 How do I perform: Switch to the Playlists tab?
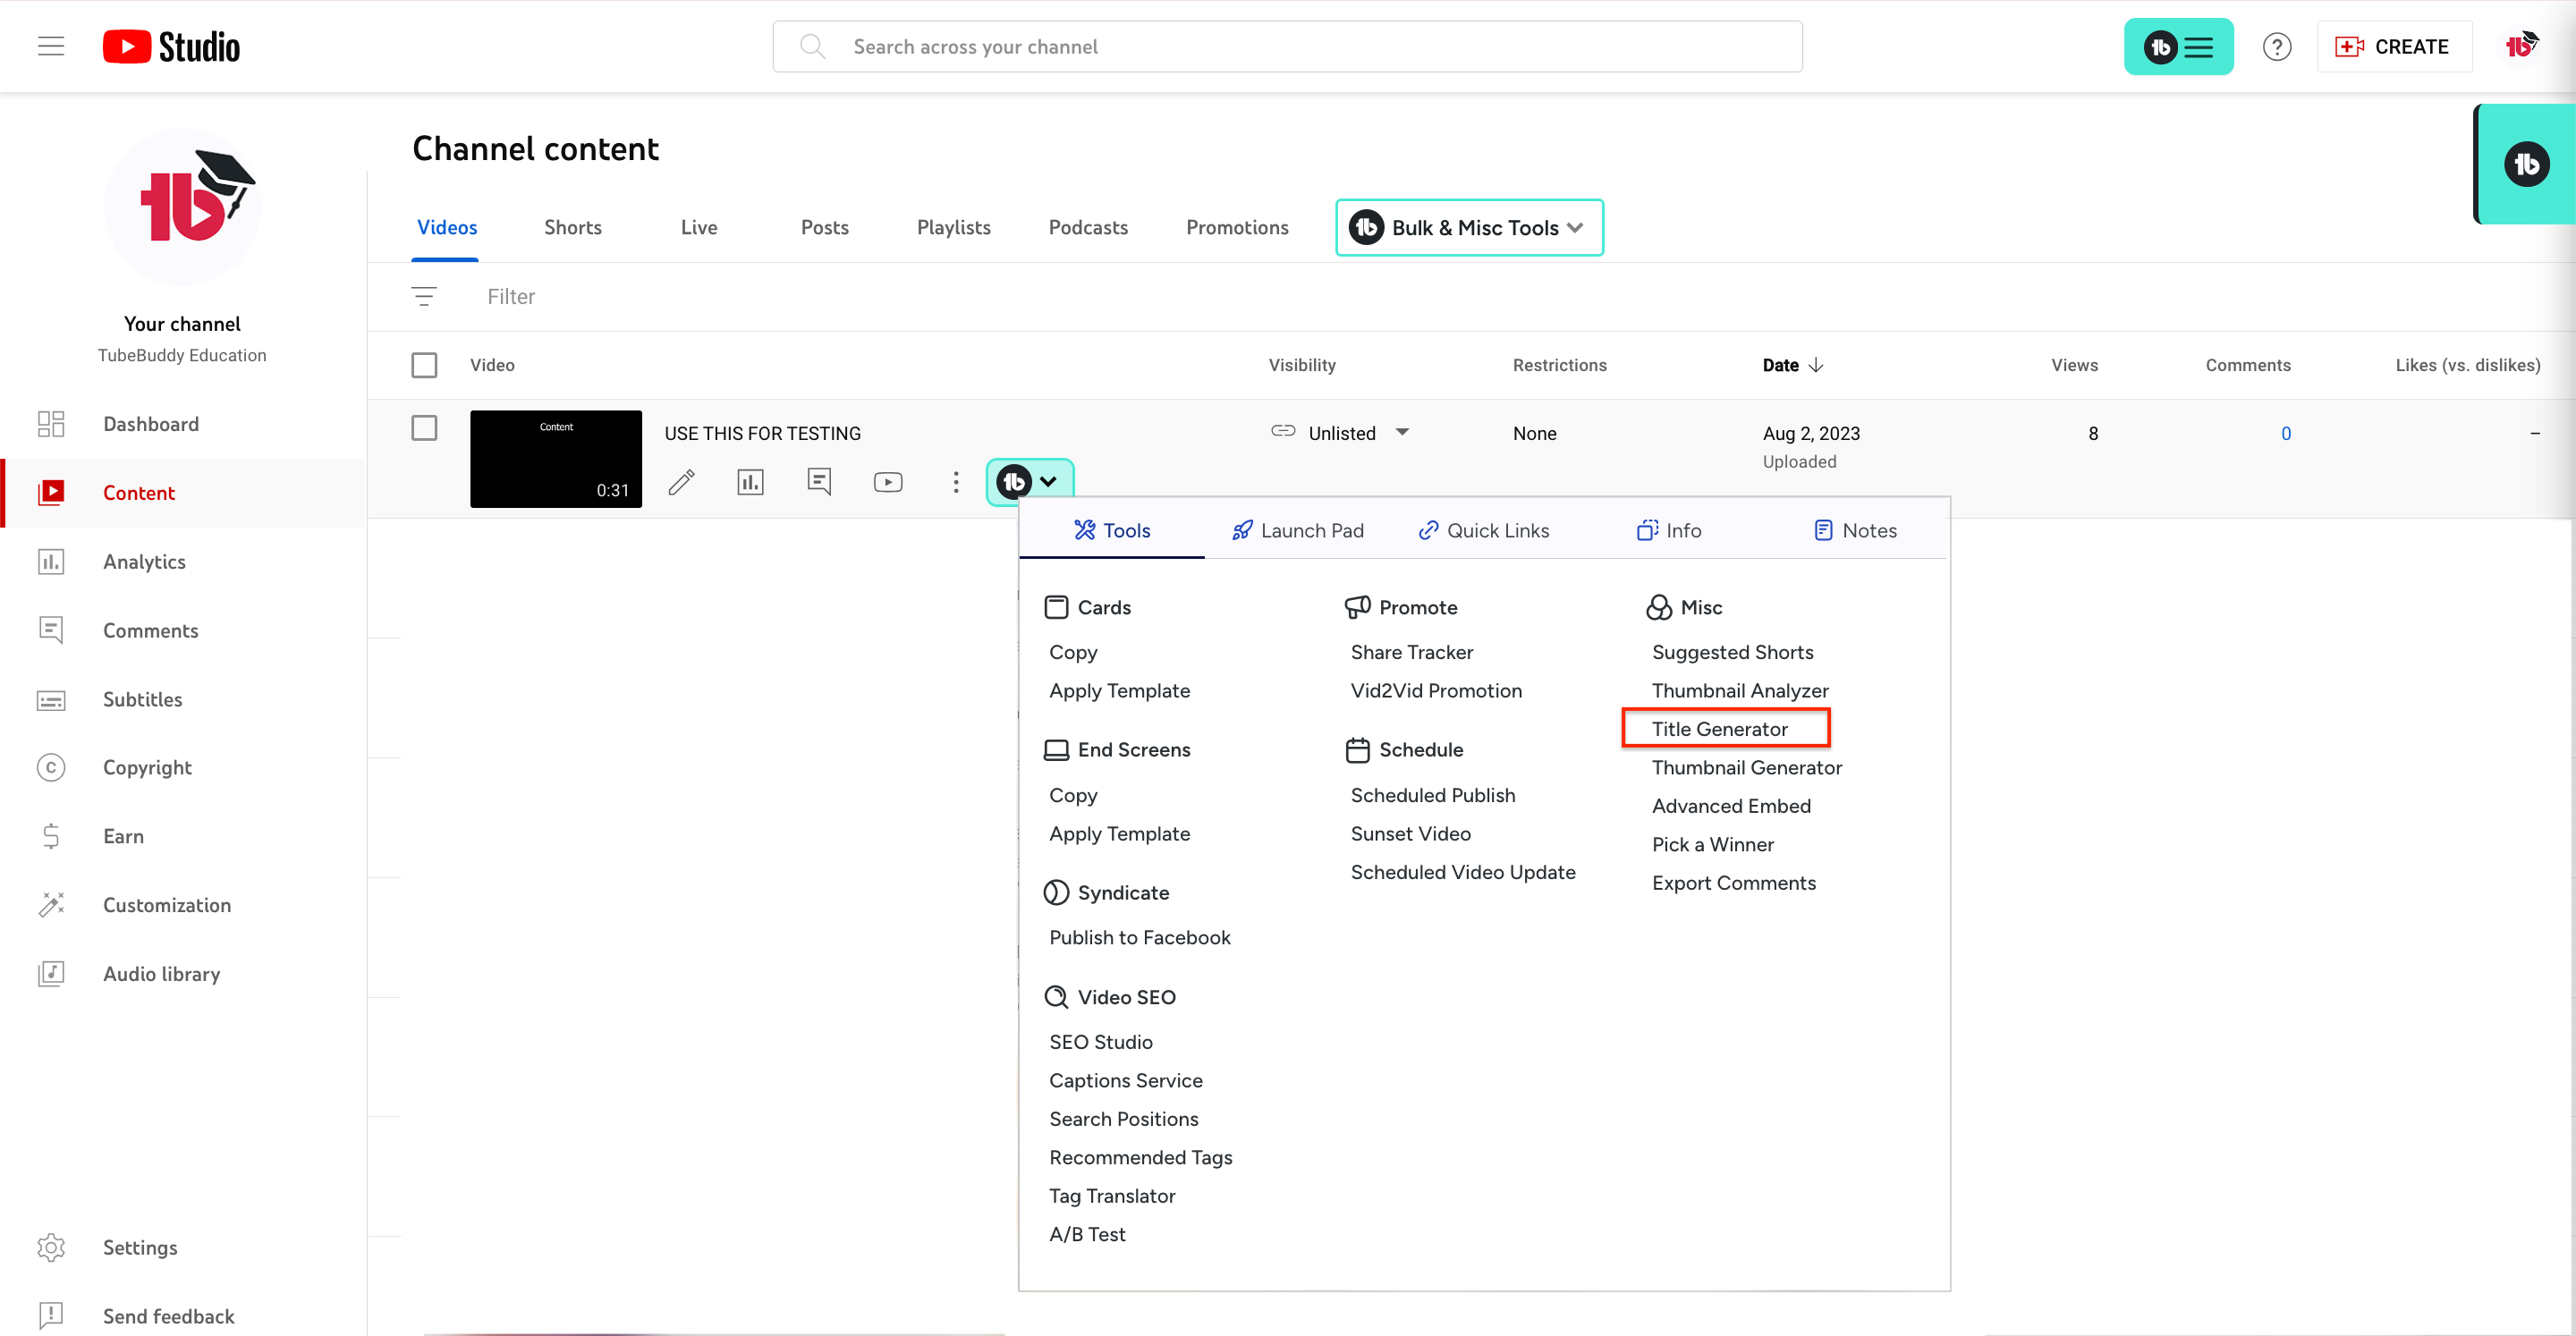point(953,228)
